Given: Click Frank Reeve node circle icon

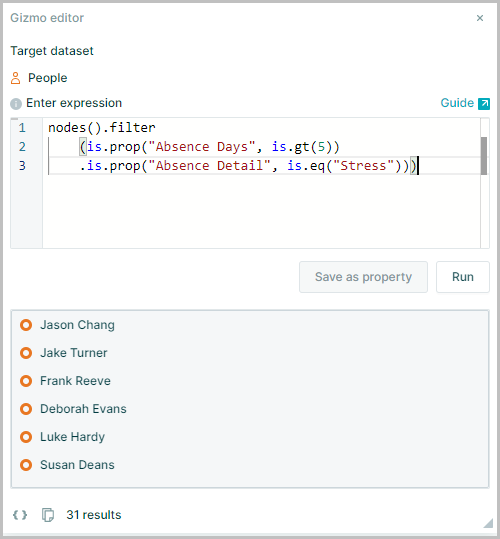Looking at the screenshot, I should 26,381.
